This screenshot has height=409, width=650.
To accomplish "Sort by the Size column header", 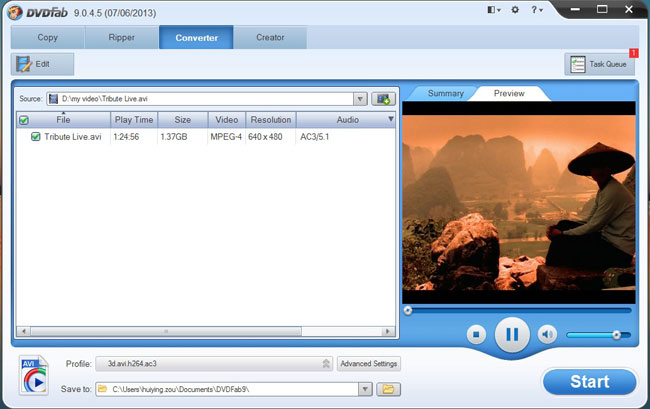I will click(x=182, y=120).
